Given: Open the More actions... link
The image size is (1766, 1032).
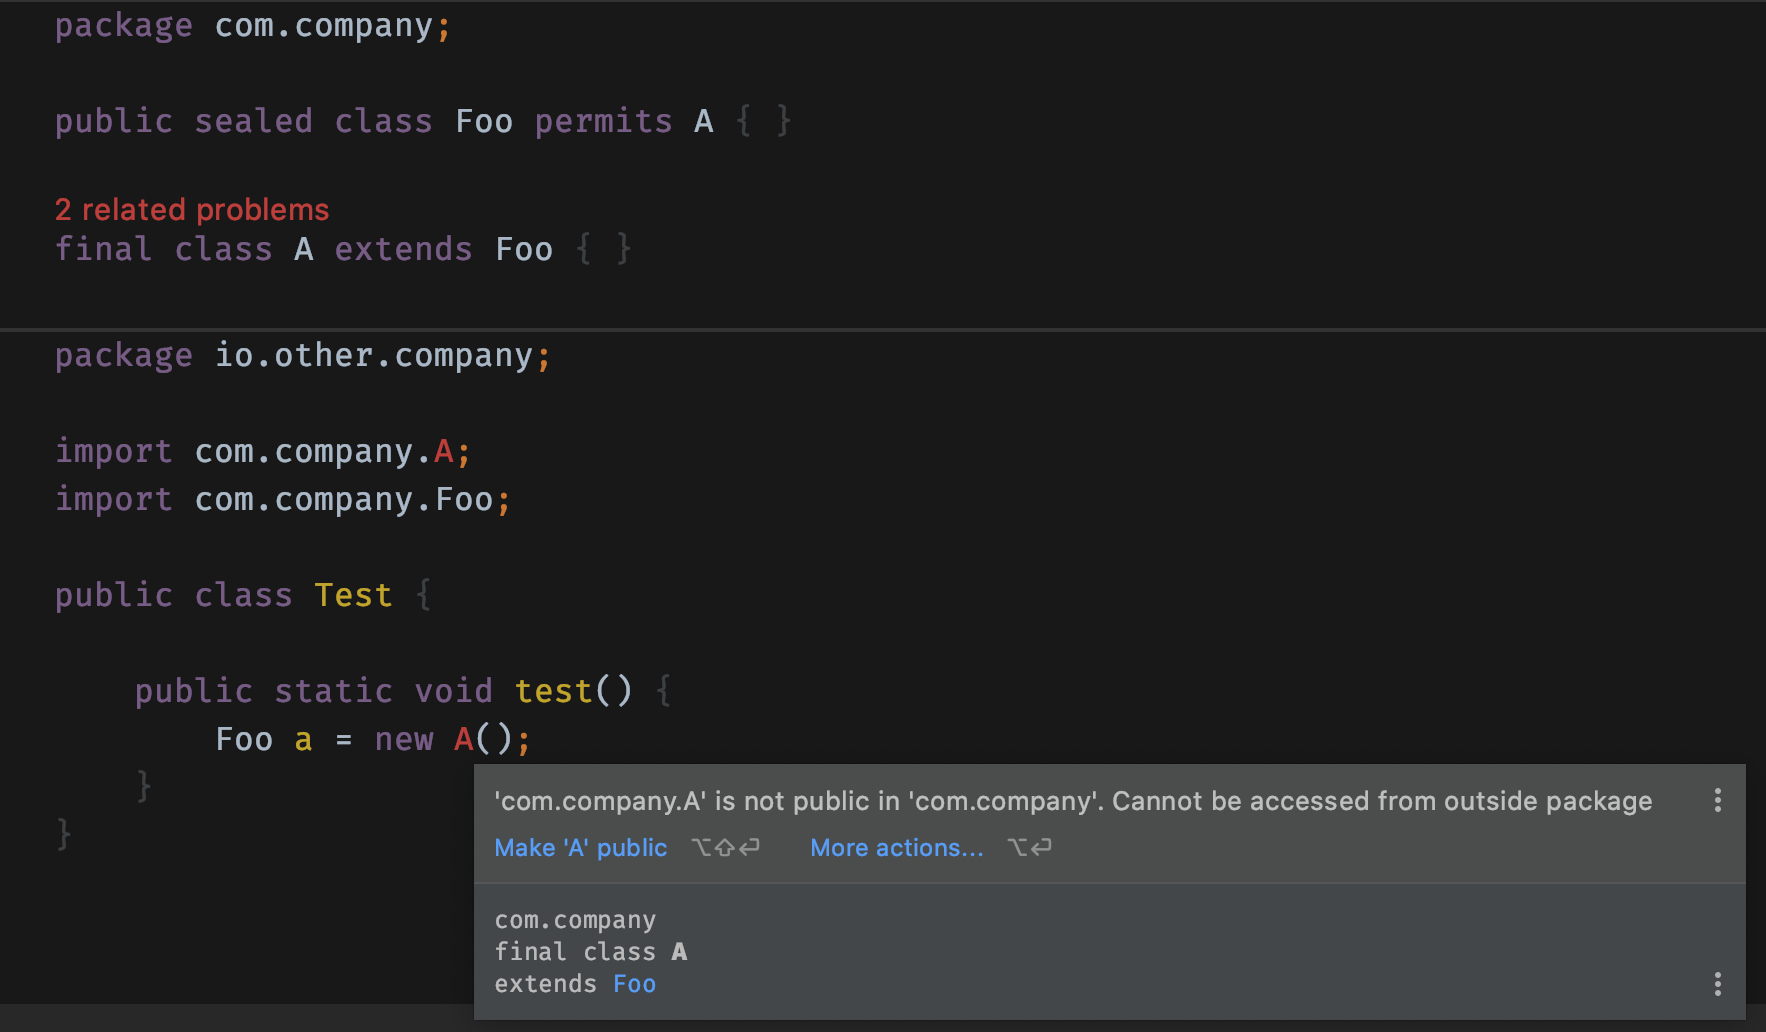Looking at the screenshot, I should point(897,848).
